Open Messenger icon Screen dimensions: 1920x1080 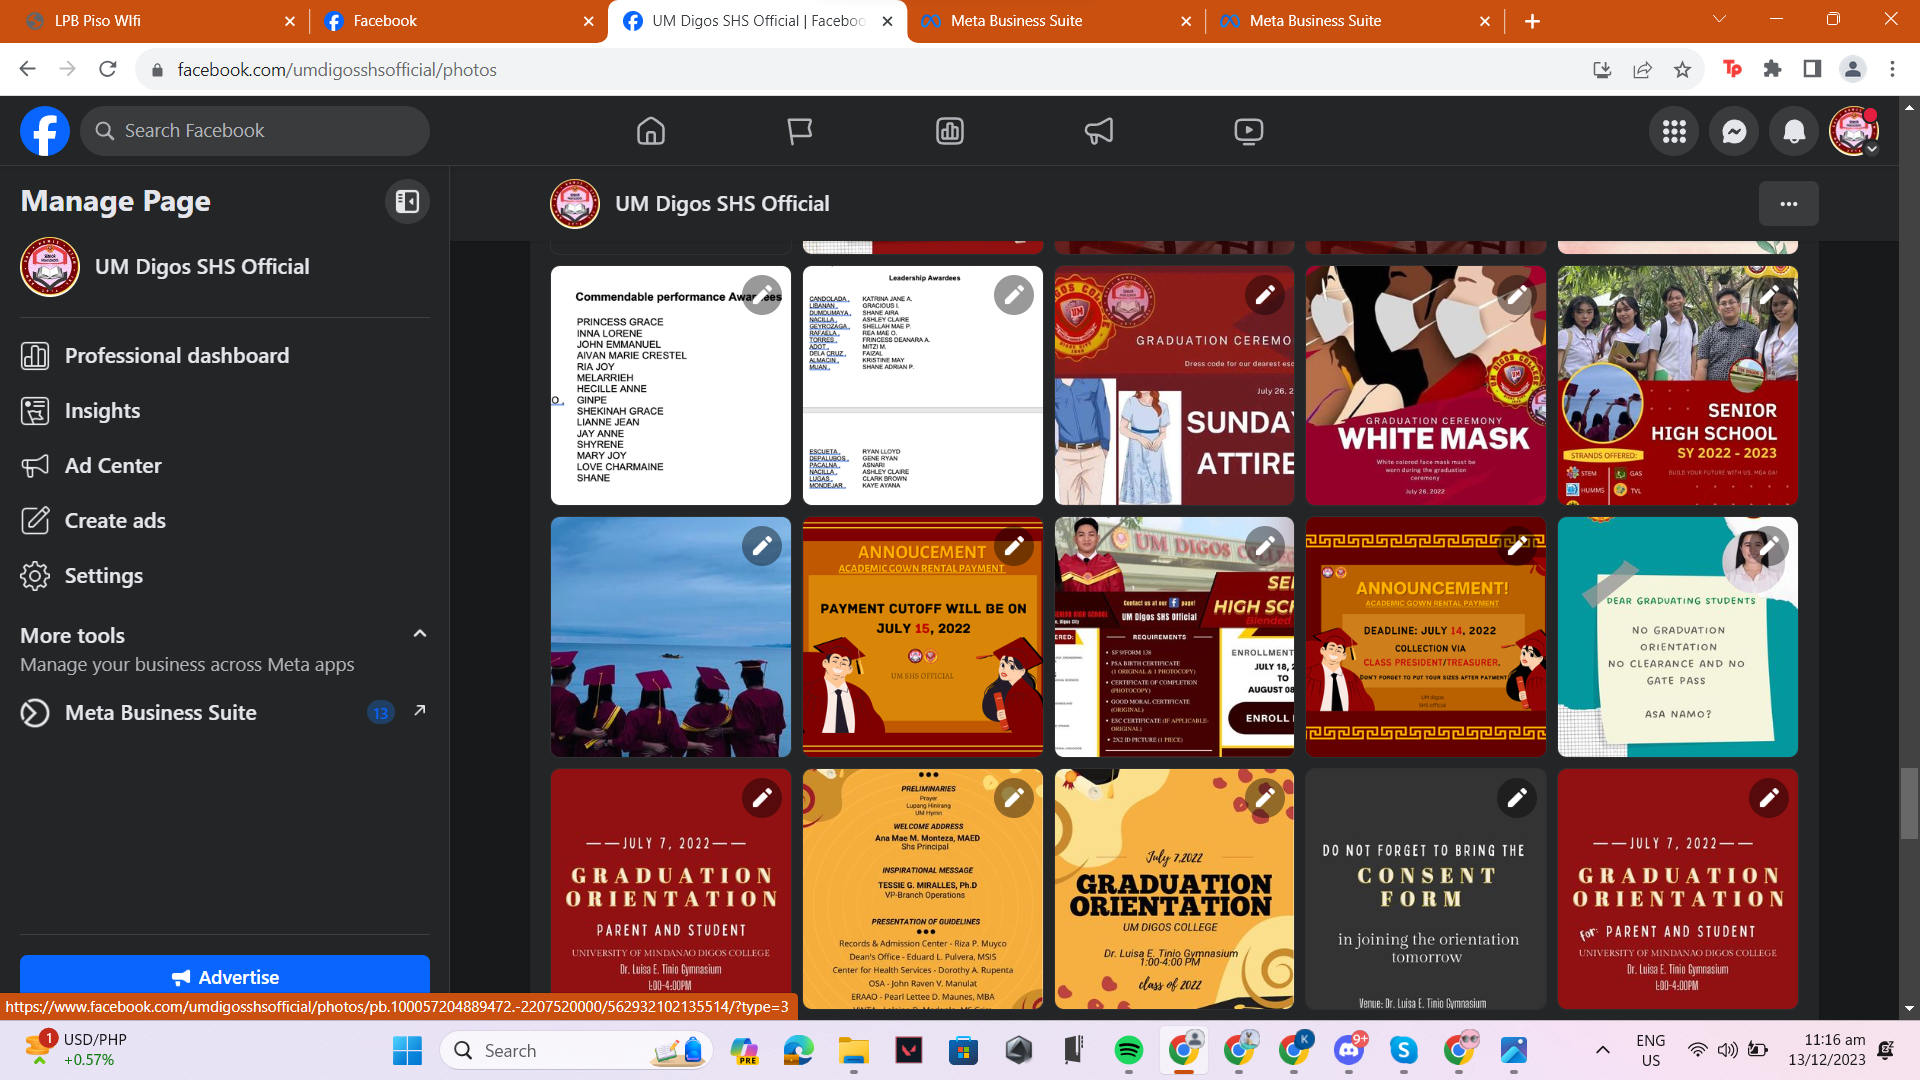1734,131
